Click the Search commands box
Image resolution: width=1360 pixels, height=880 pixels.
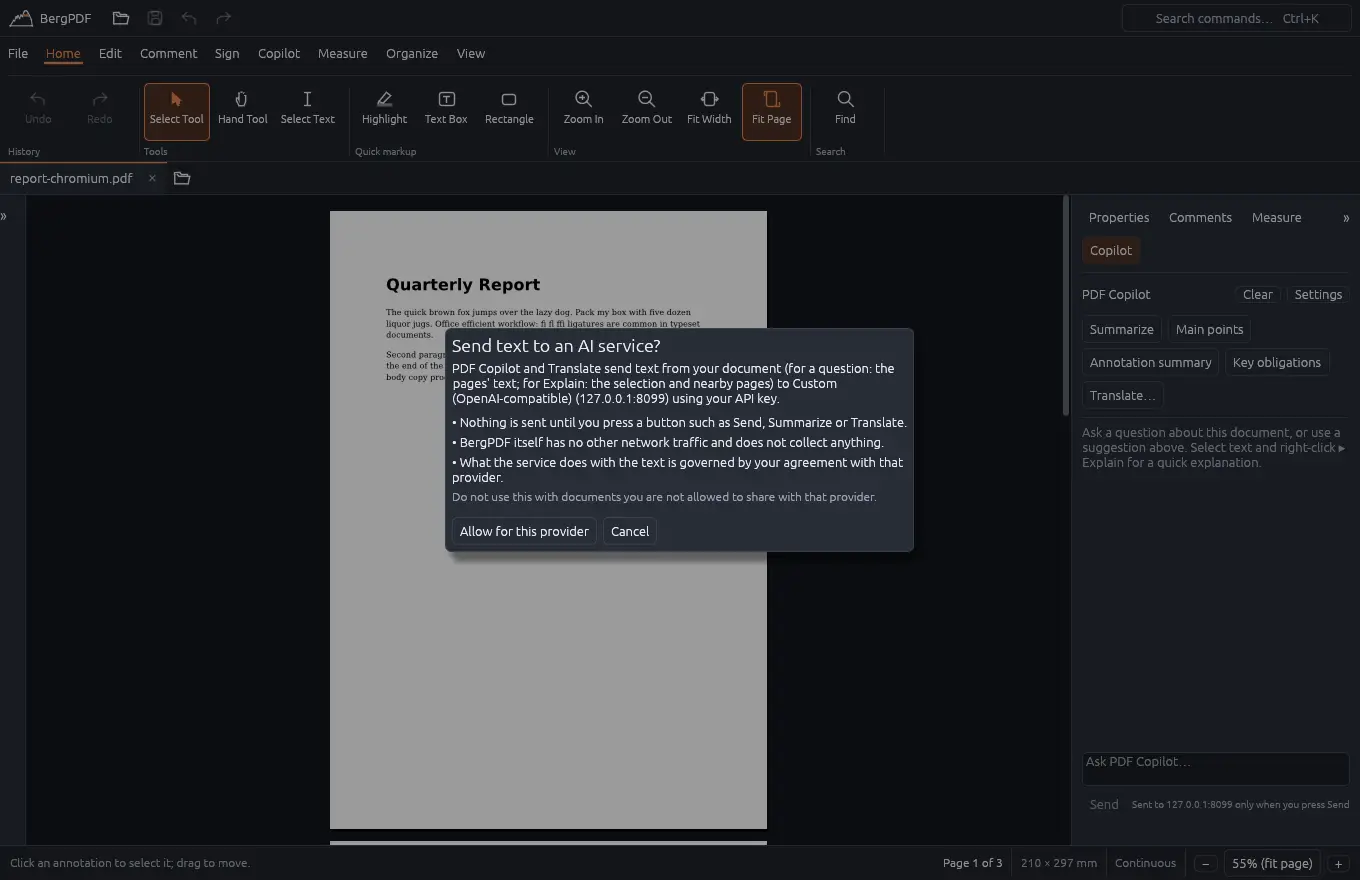coord(1237,18)
